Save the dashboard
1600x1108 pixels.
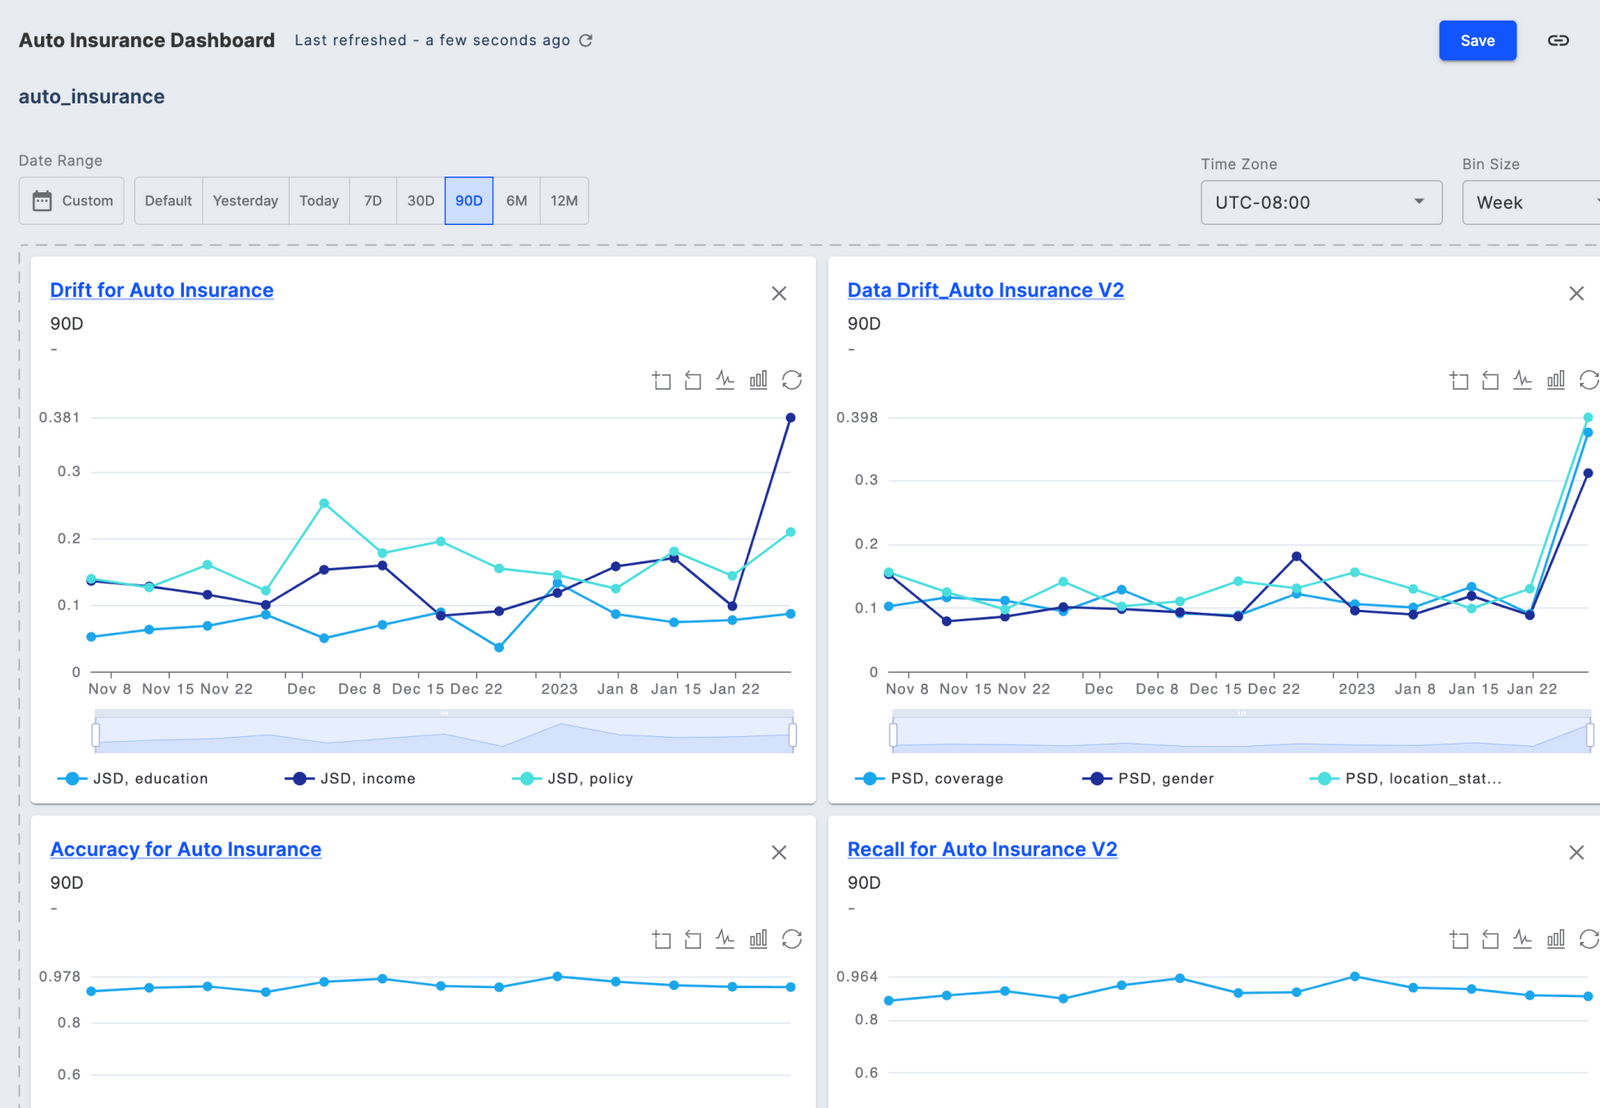click(x=1477, y=40)
